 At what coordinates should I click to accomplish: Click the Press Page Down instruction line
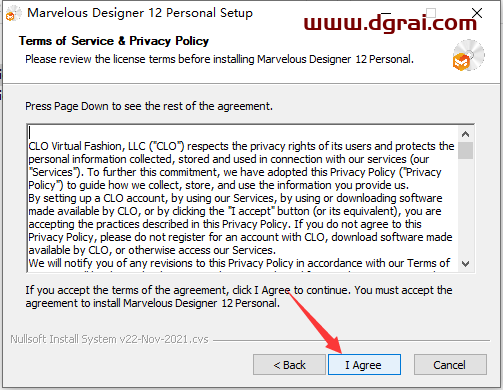[149, 106]
